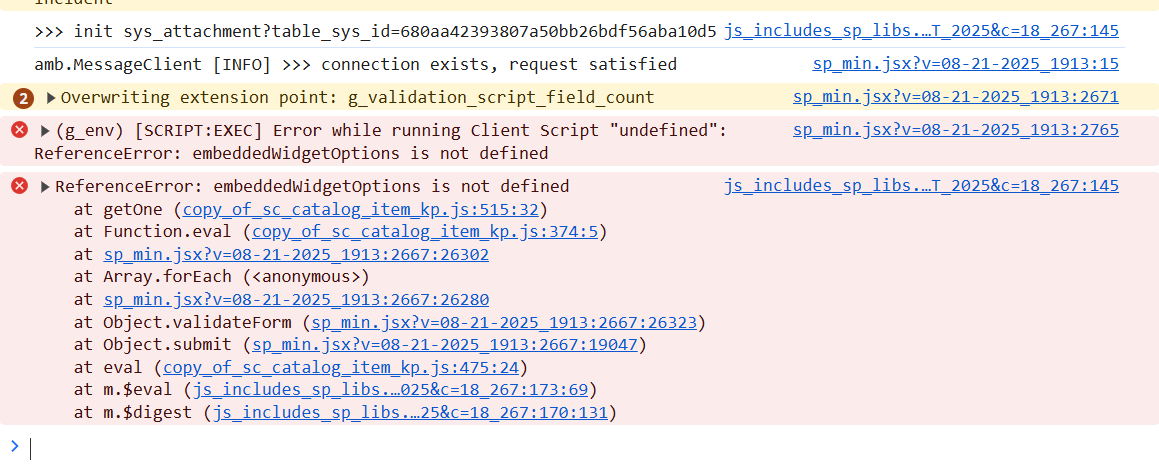The width and height of the screenshot is (1159, 466).
Task: Collapse the ReferenceError stack trace
Action: pyautogui.click(x=46, y=186)
